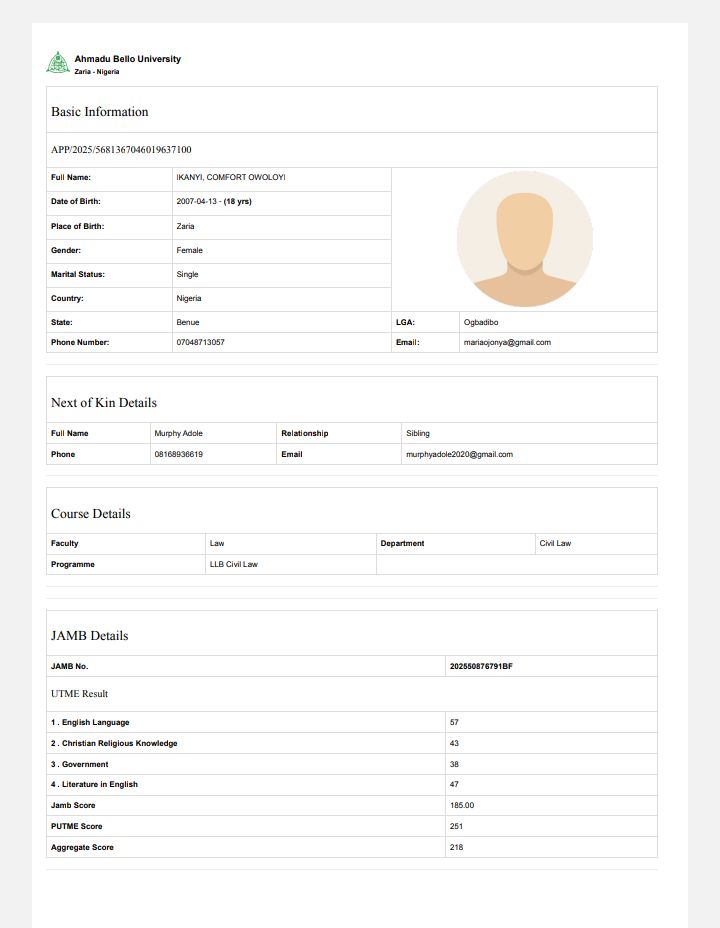Click the Aggregate Score value 218
720x928 pixels.
point(456,847)
